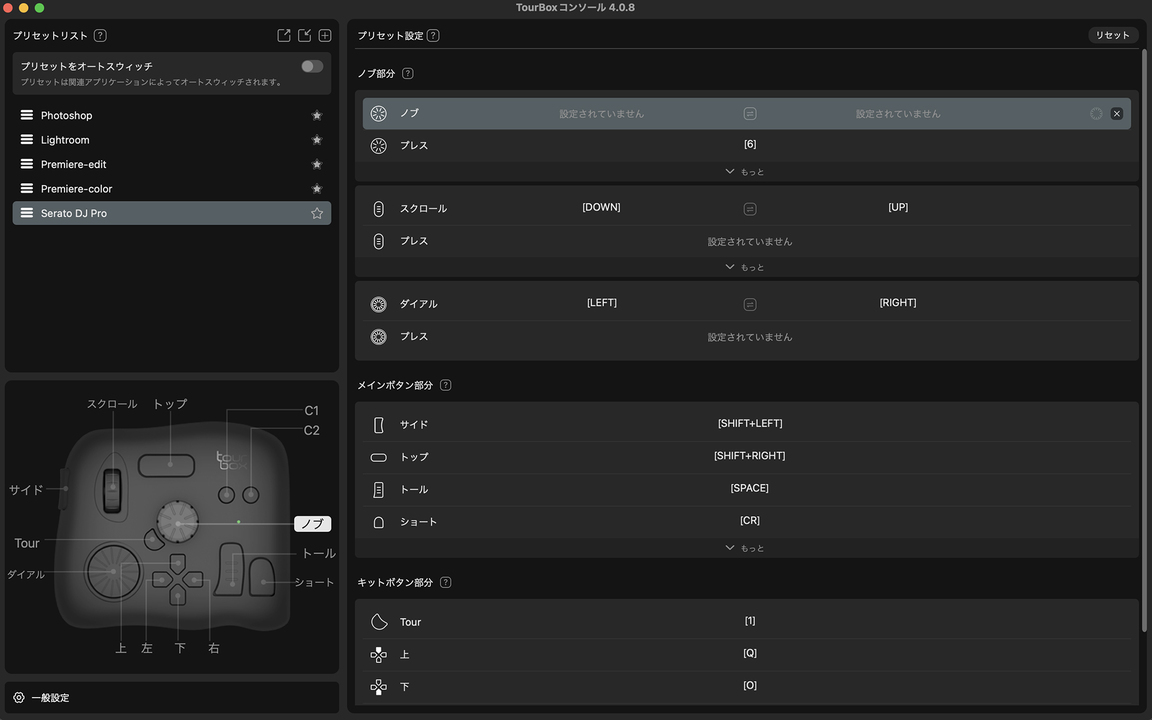
Task: Swap the スクロール DOWN and UP directions
Action: pyautogui.click(x=749, y=209)
